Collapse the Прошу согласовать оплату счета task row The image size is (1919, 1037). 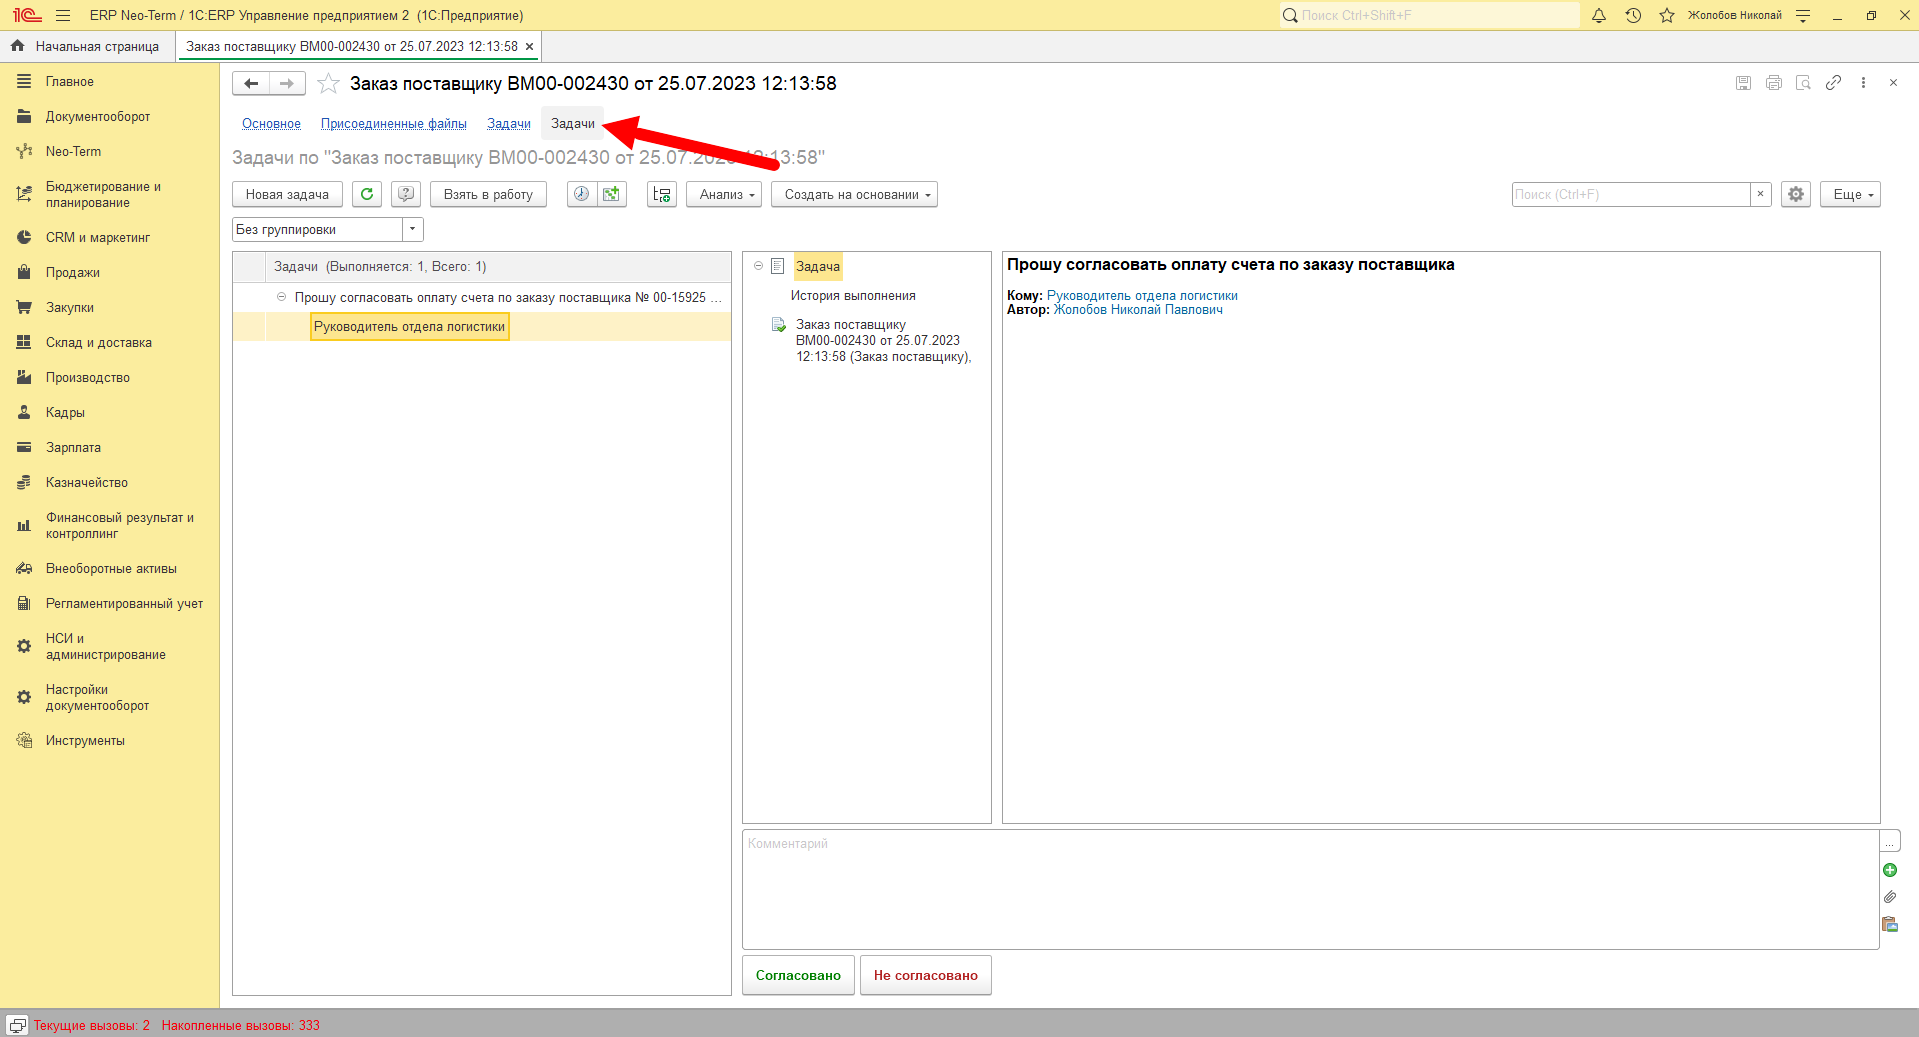coord(281,297)
